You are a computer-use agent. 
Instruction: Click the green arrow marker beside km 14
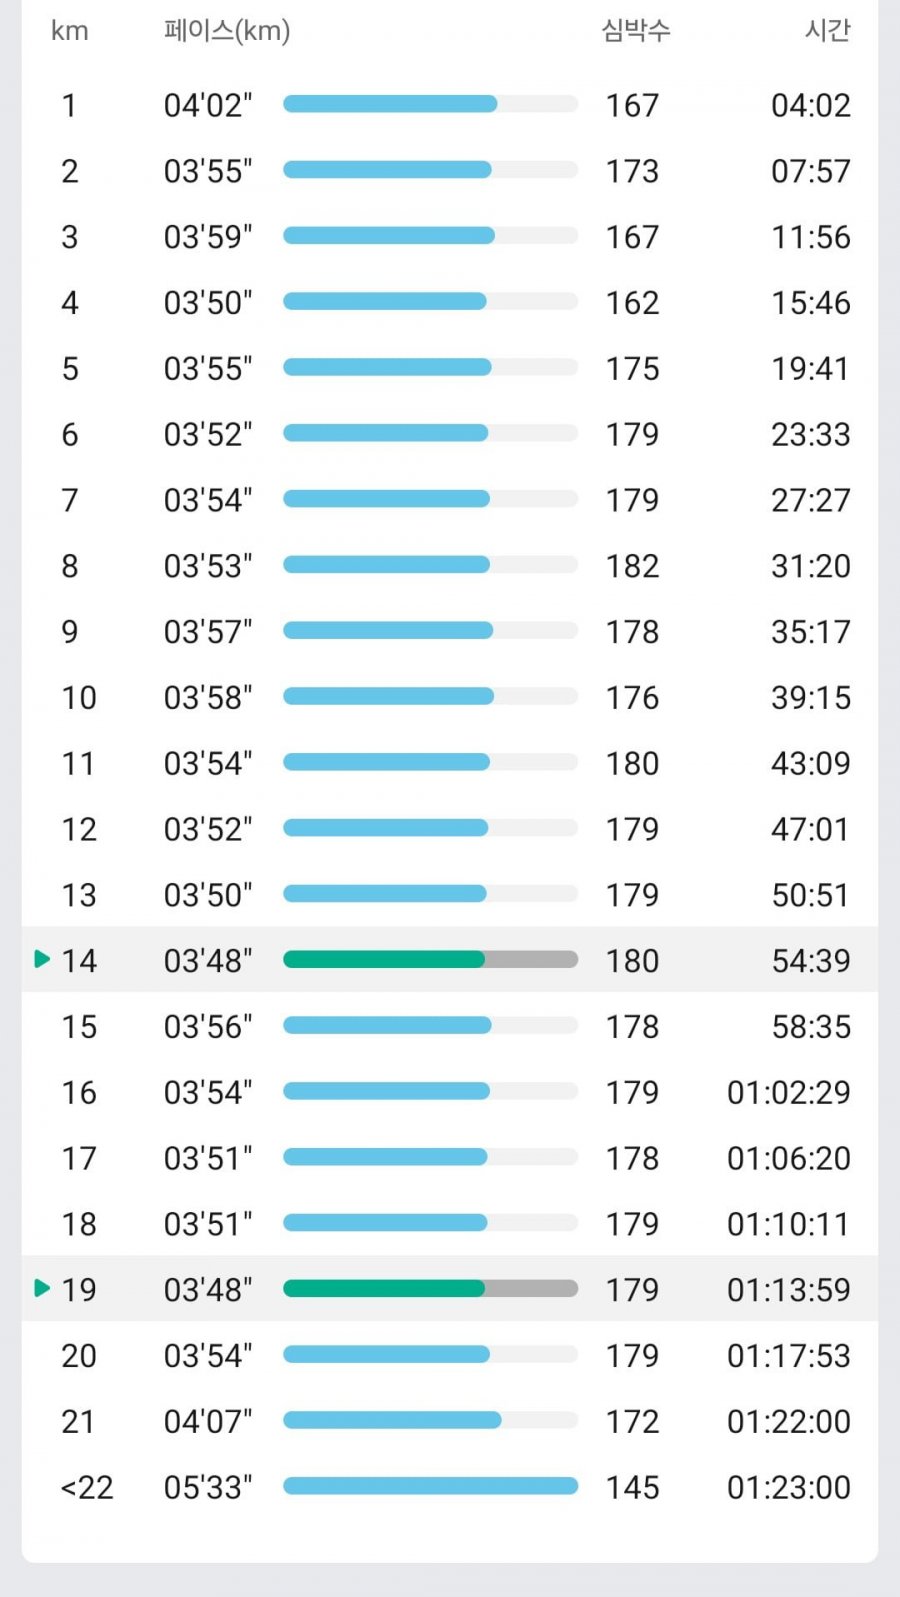42,959
